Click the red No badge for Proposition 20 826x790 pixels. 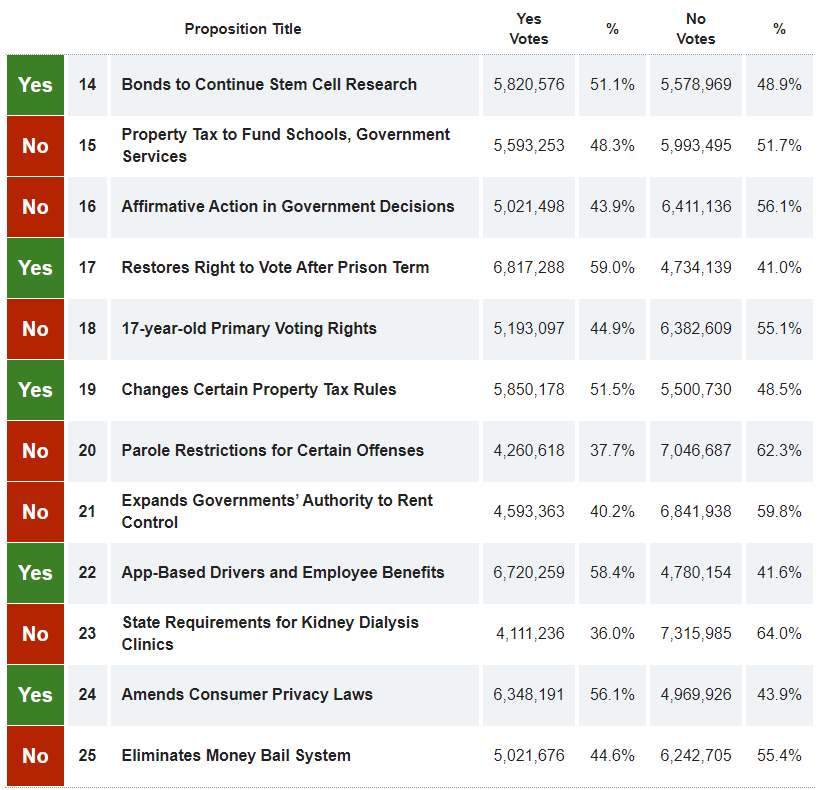(35, 451)
